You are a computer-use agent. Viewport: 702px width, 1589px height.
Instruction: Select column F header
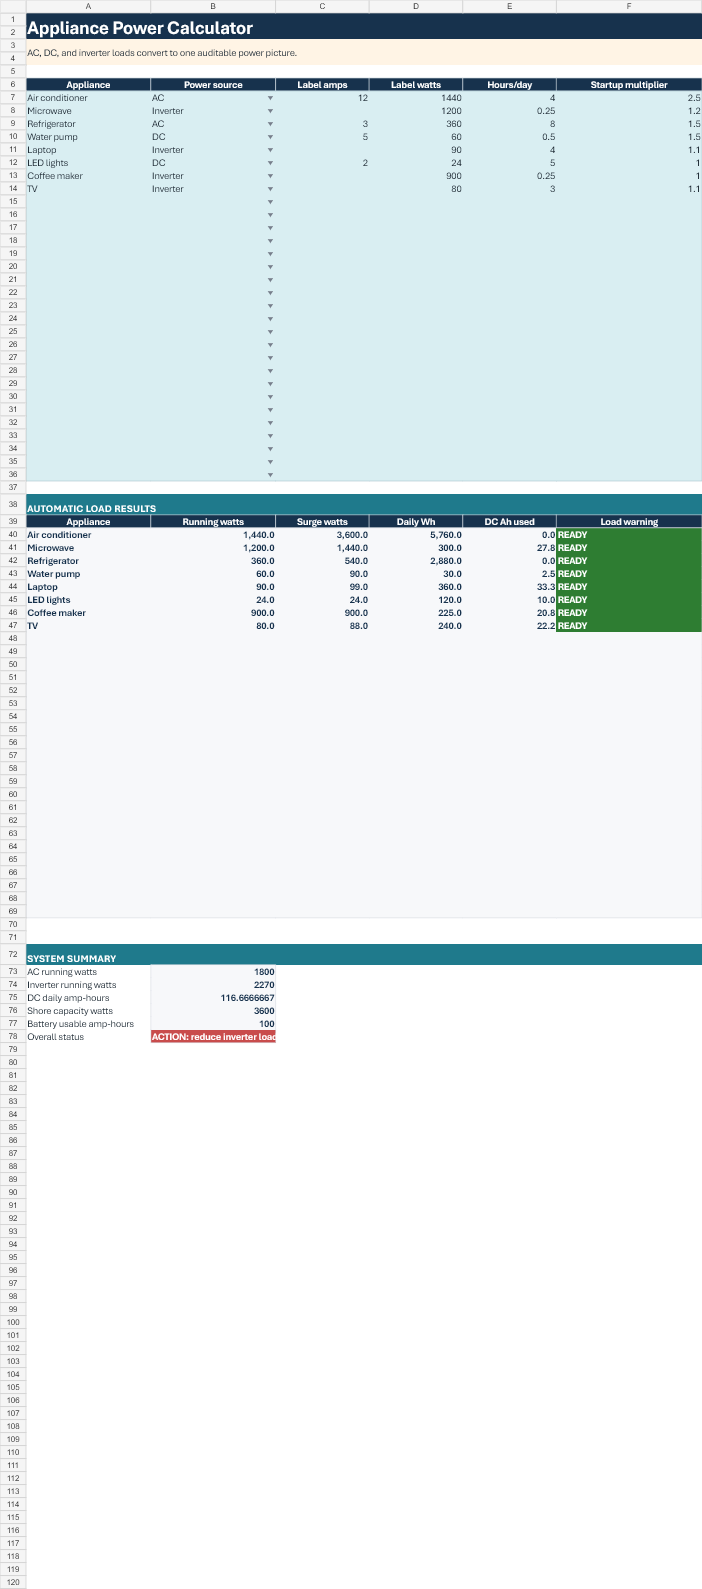click(629, 6)
